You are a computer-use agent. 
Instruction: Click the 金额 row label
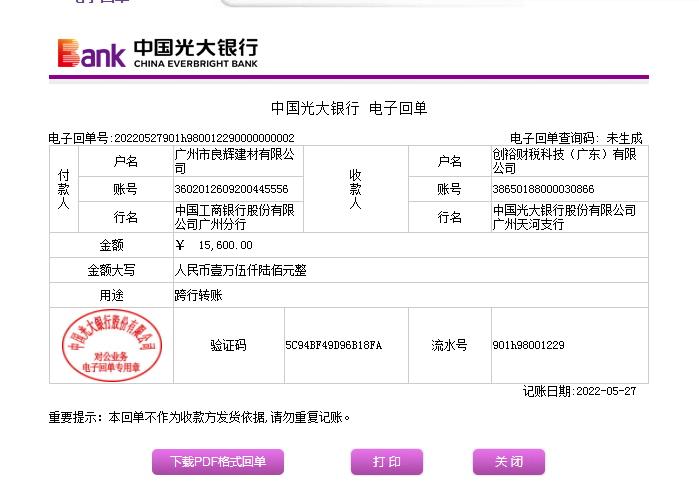tap(111, 245)
